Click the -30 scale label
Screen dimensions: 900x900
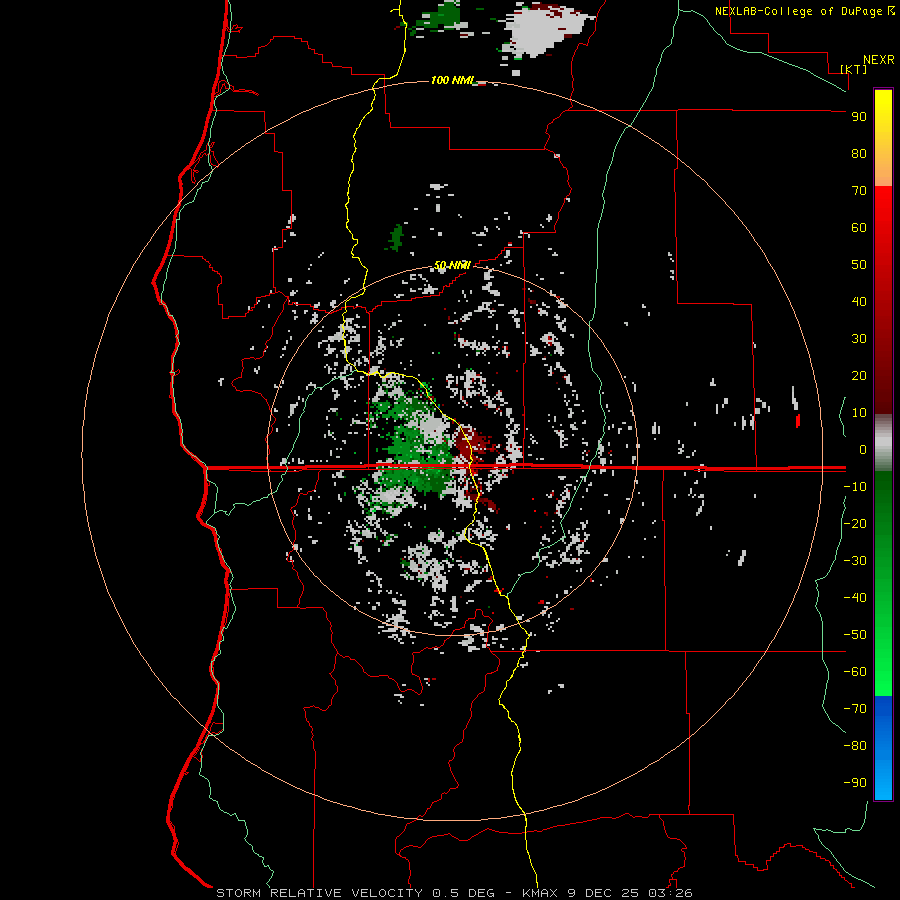(x=855, y=561)
